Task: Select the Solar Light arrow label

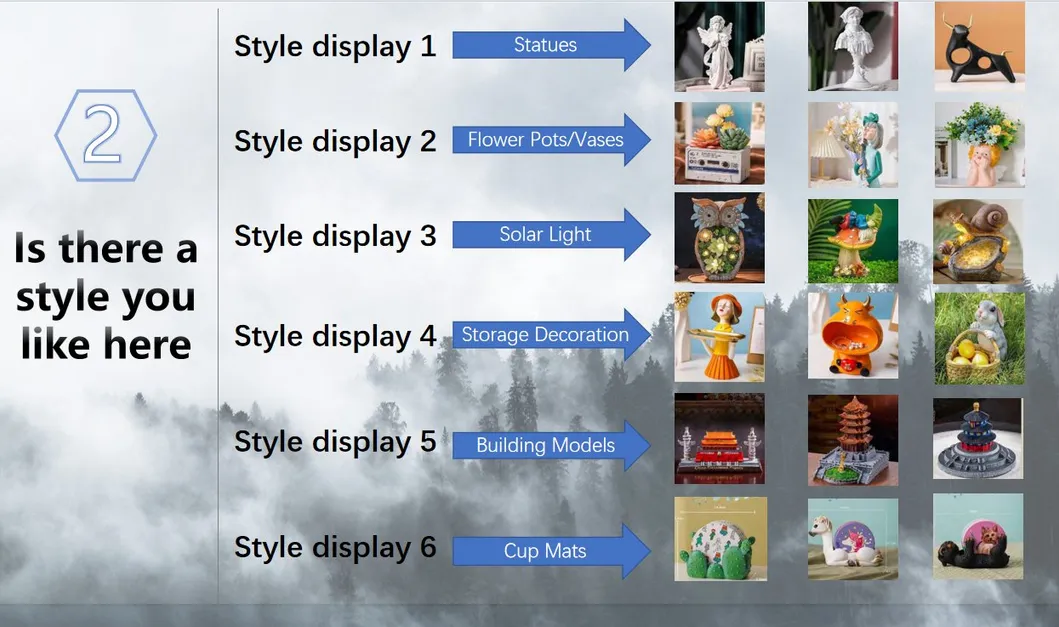Action: tap(545, 234)
